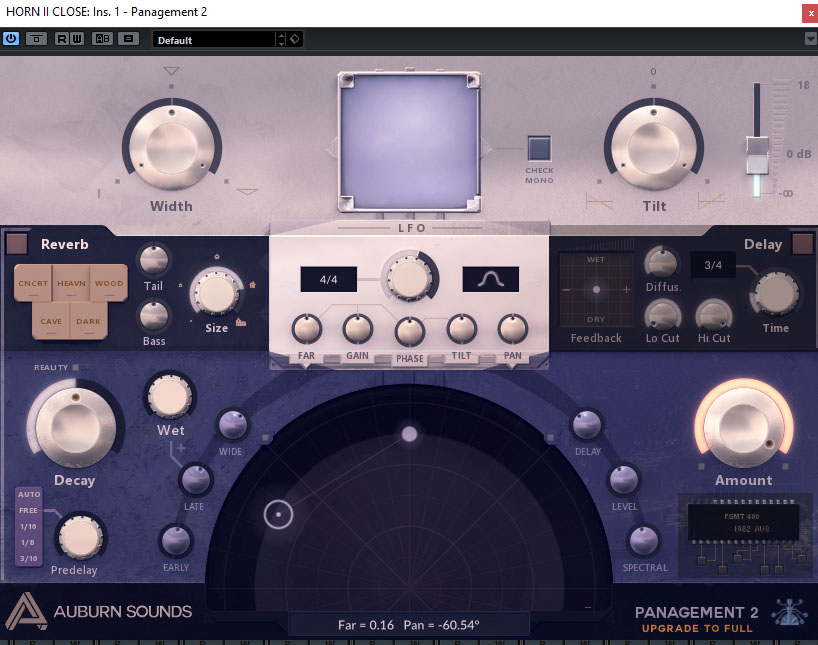This screenshot has height=645, width=818.
Task: Enable Read automation (R) button
Action: (62, 39)
